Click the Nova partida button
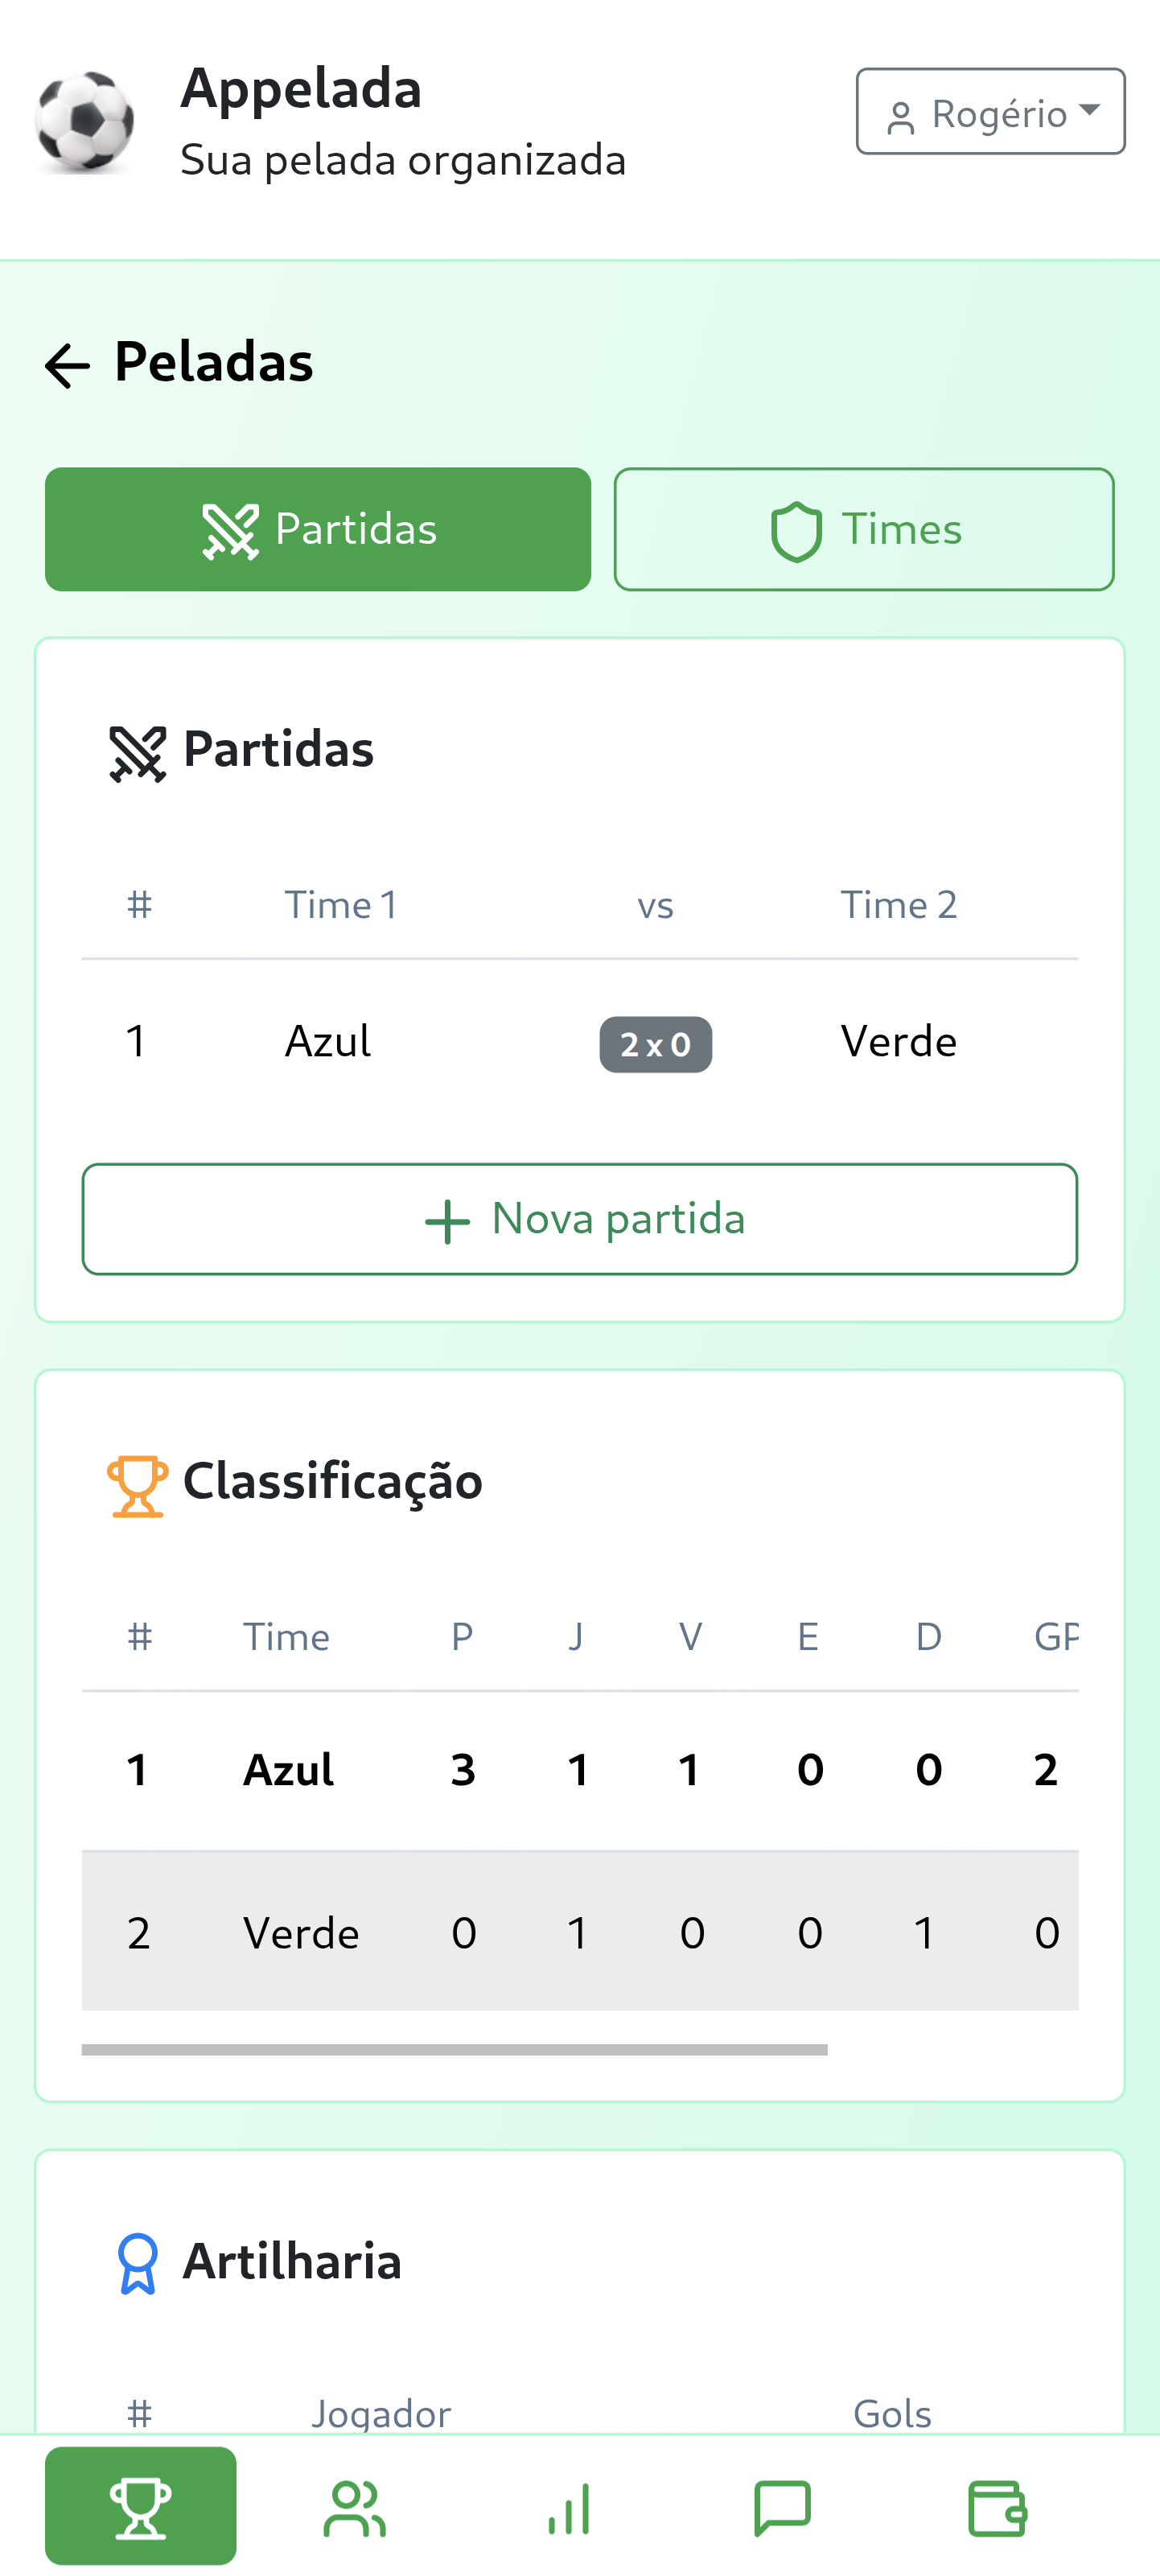The width and height of the screenshot is (1160, 2576). [x=580, y=1219]
